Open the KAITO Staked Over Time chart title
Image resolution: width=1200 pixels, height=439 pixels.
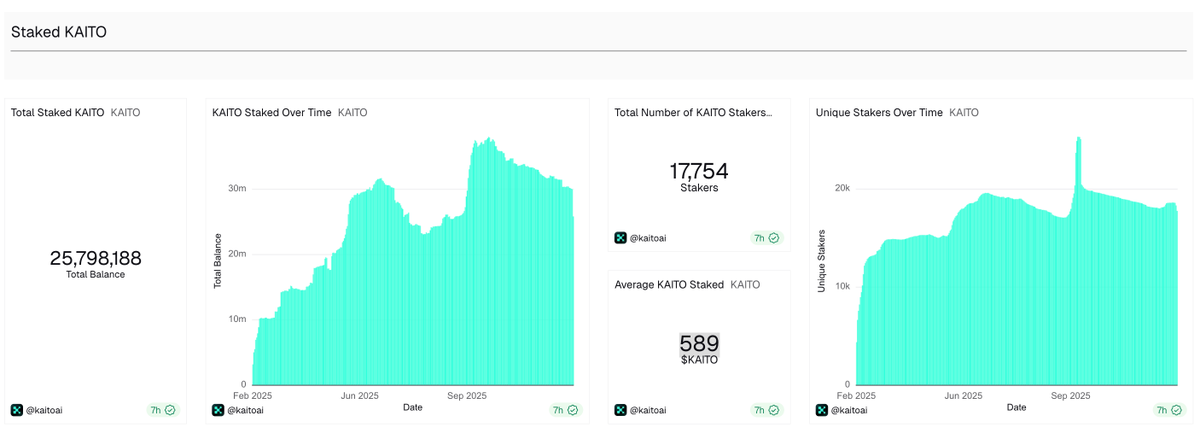(271, 113)
